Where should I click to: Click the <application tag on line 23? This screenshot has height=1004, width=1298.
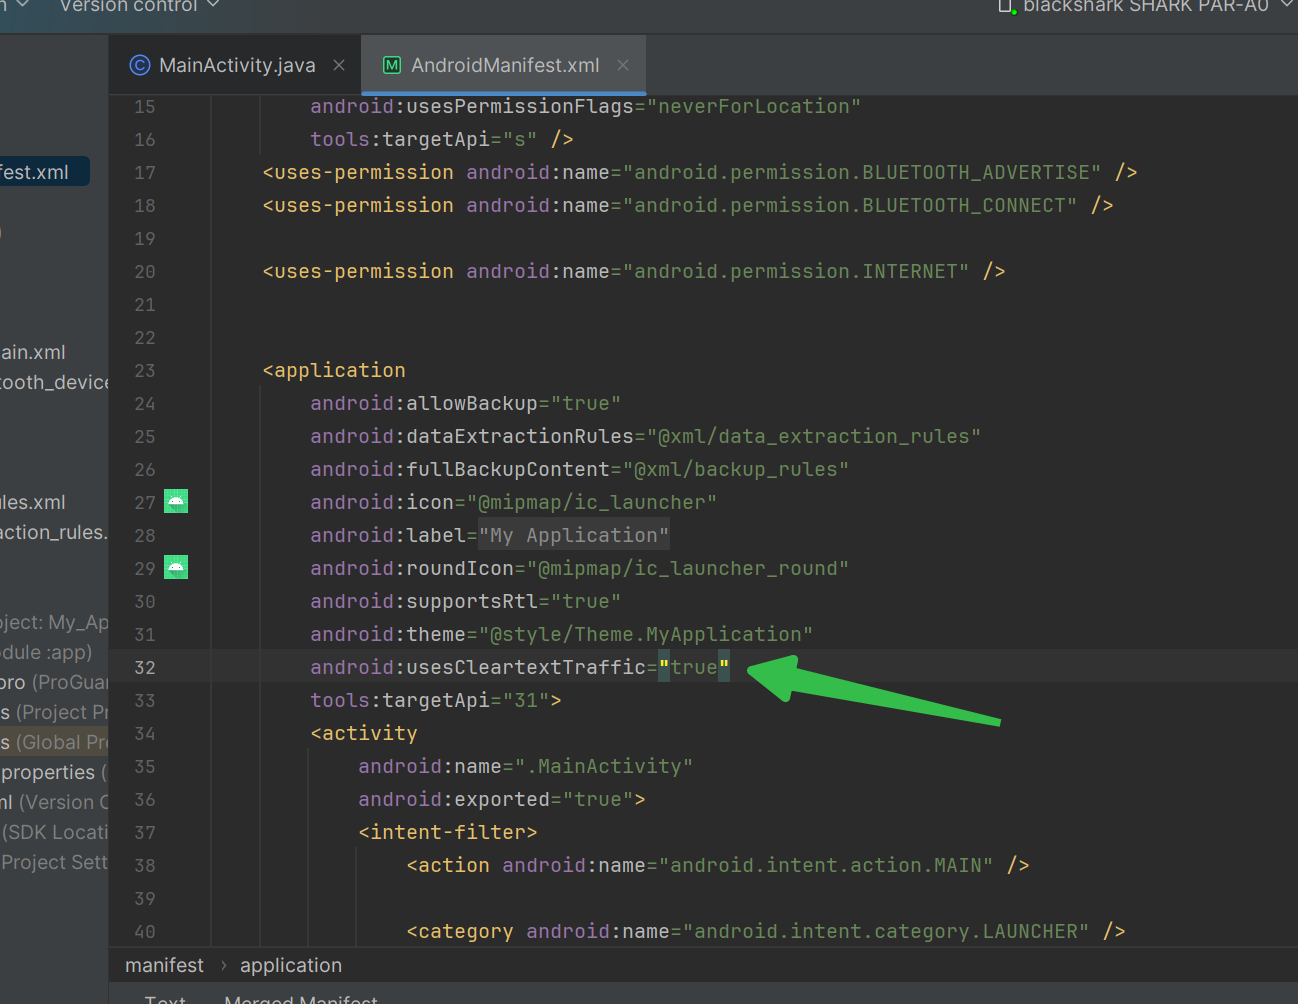click(334, 370)
